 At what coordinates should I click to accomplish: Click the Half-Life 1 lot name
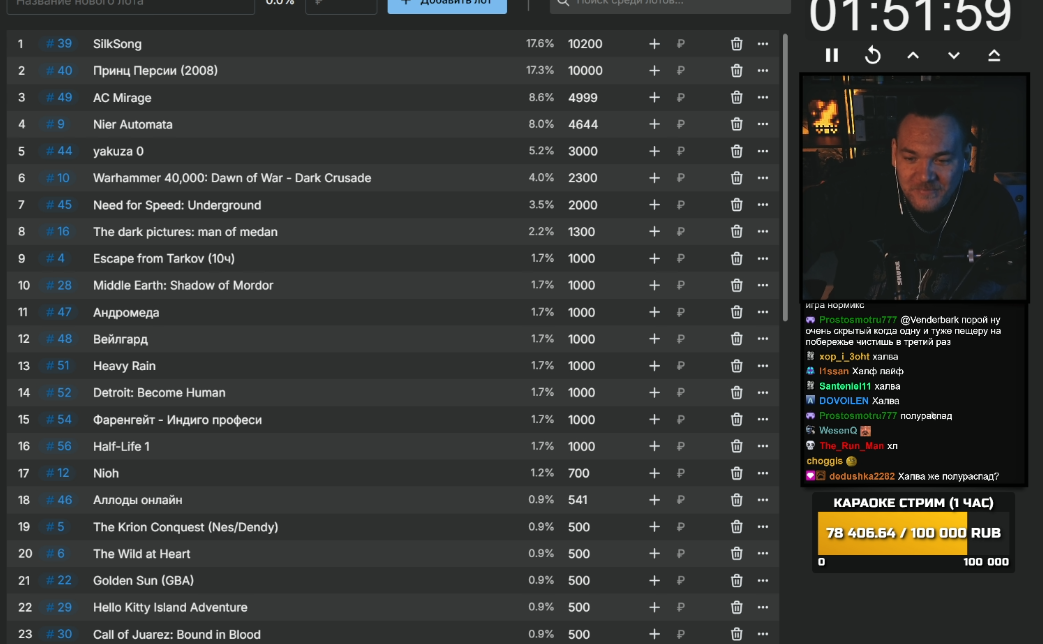[121, 446]
